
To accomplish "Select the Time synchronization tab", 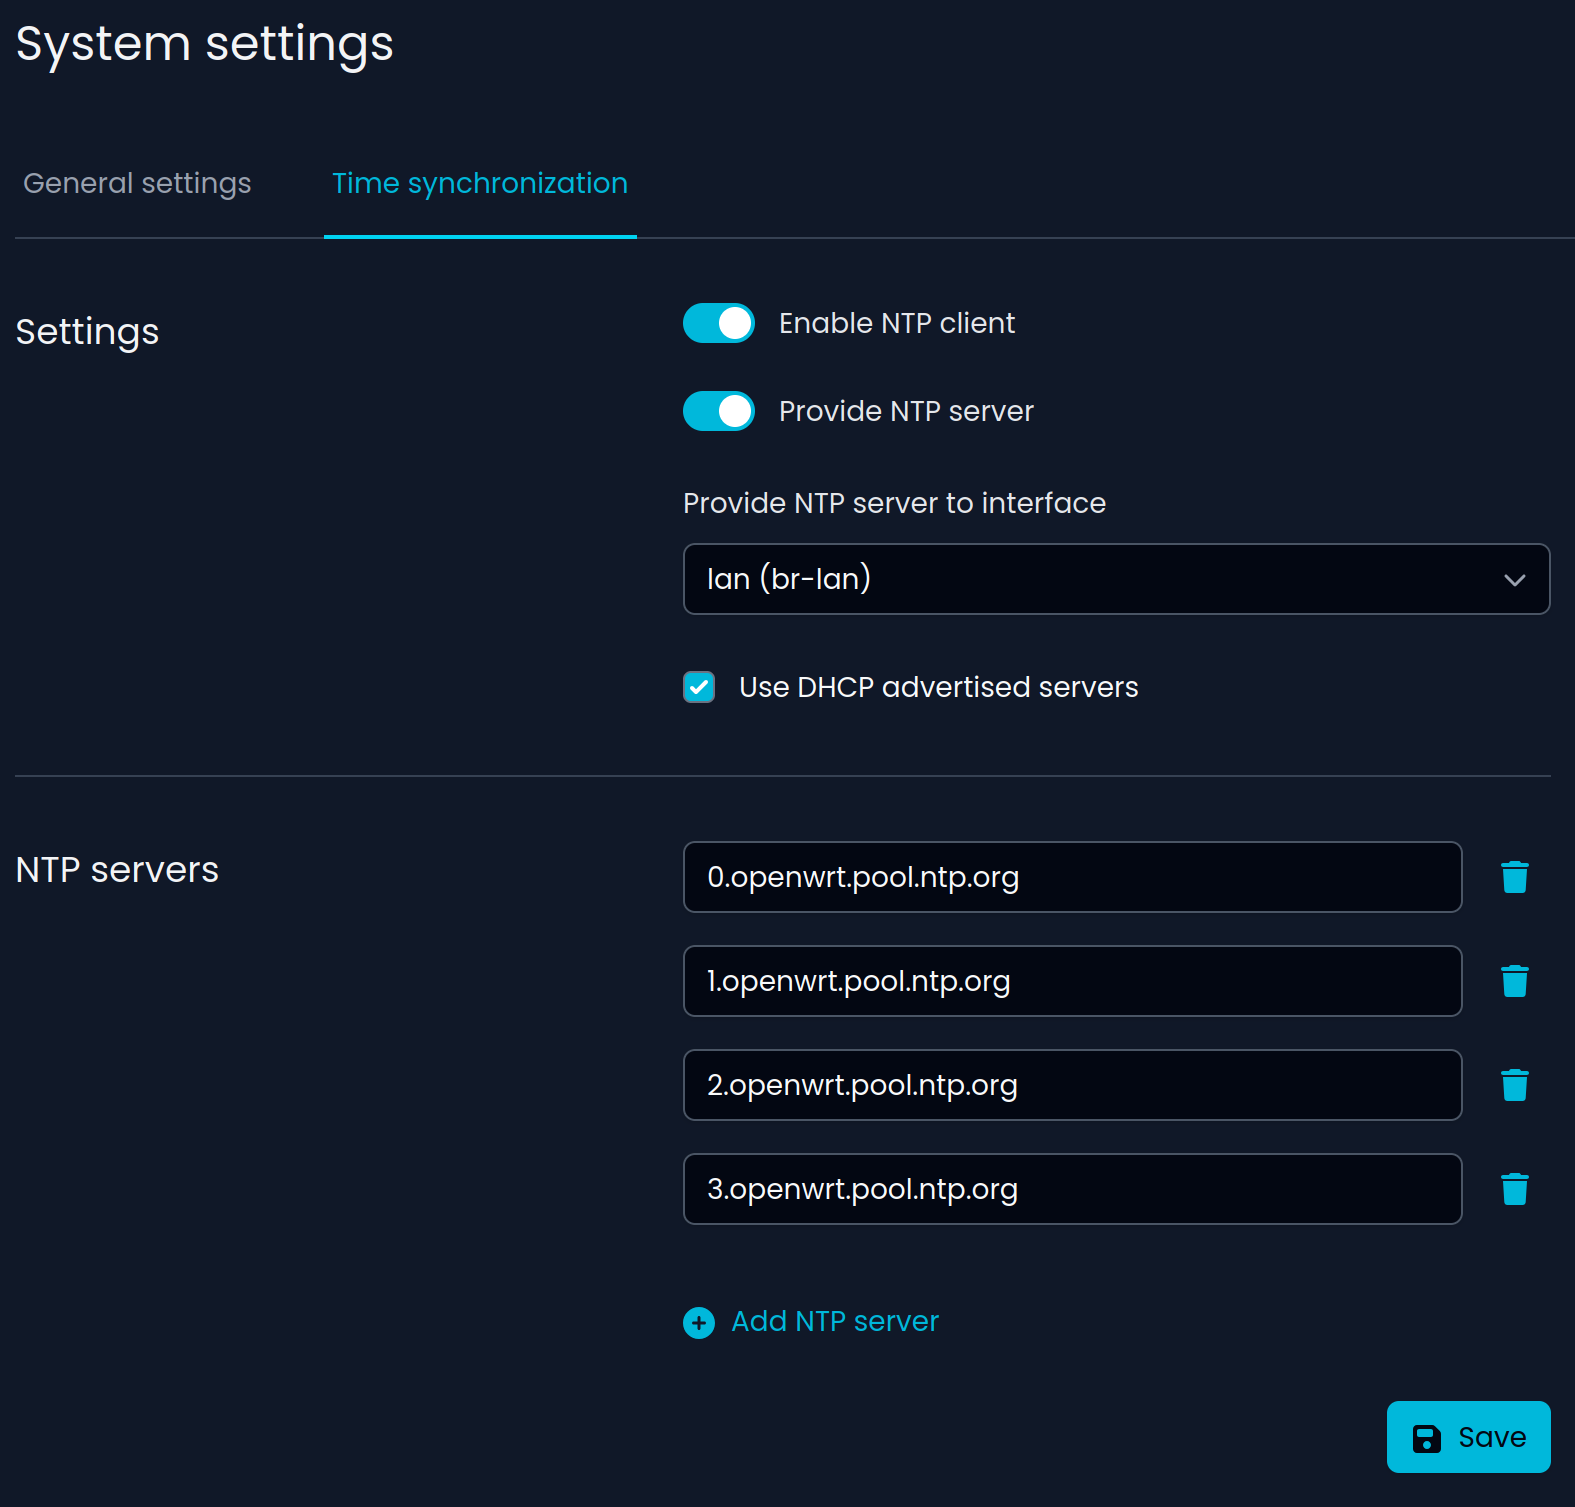I will (x=479, y=183).
